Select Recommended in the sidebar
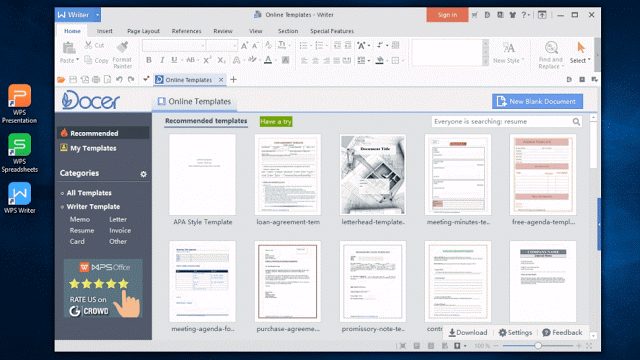 (x=103, y=133)
